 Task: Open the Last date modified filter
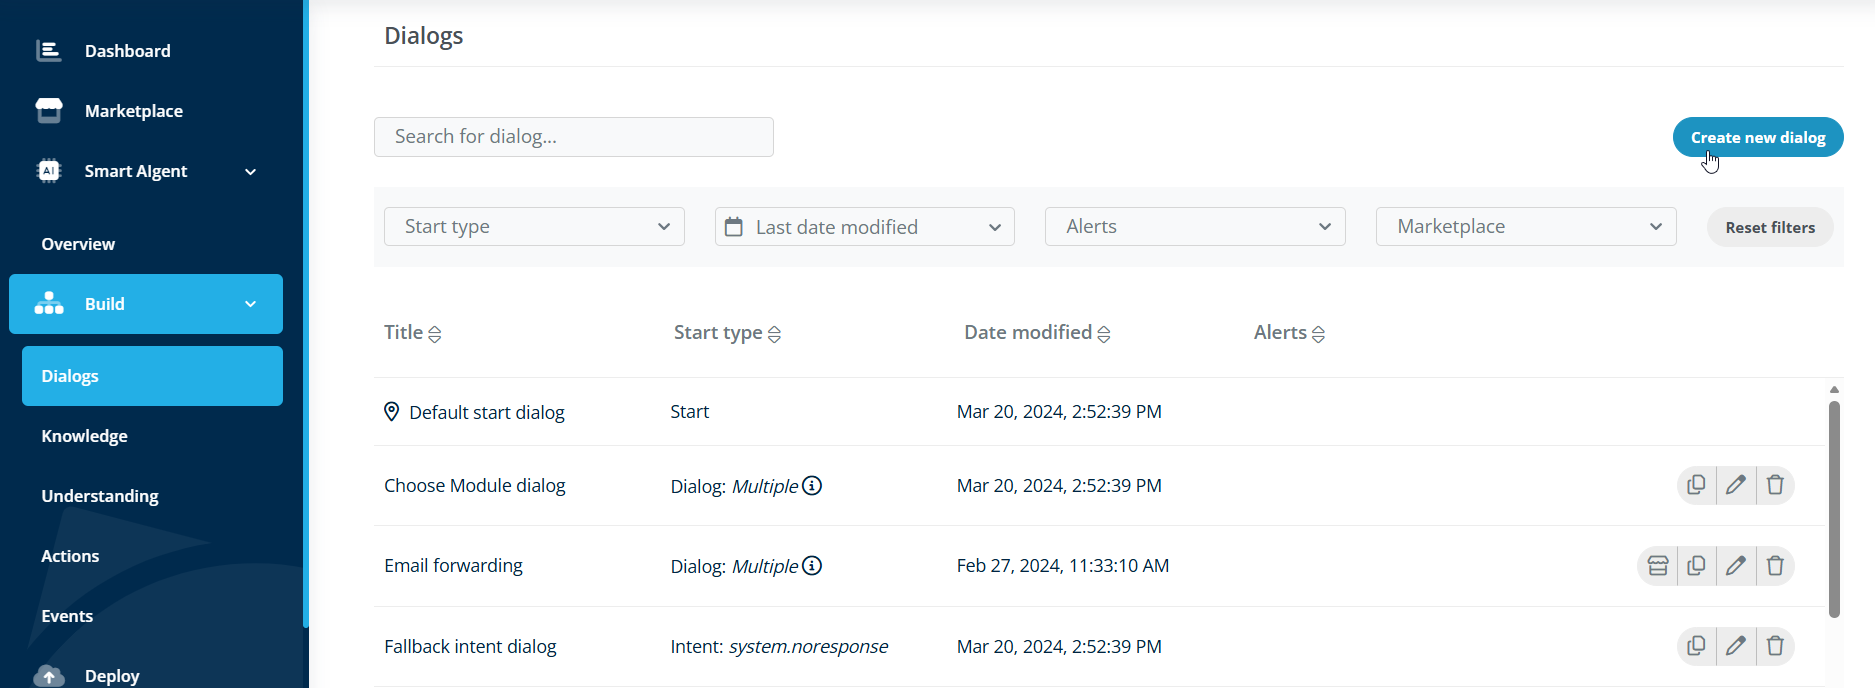click(865, 227)
